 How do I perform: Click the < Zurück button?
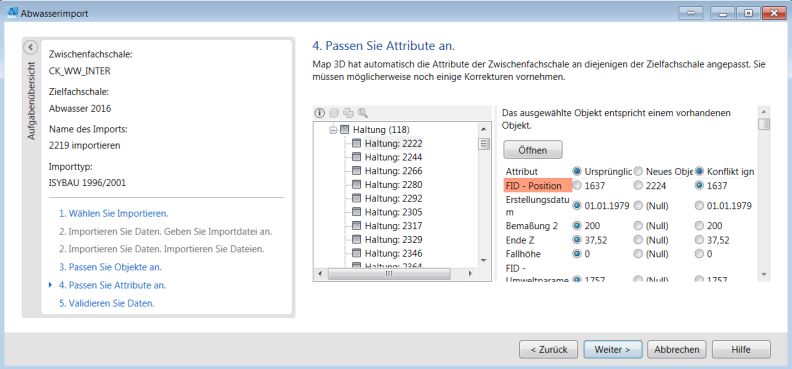pos(549,349)
